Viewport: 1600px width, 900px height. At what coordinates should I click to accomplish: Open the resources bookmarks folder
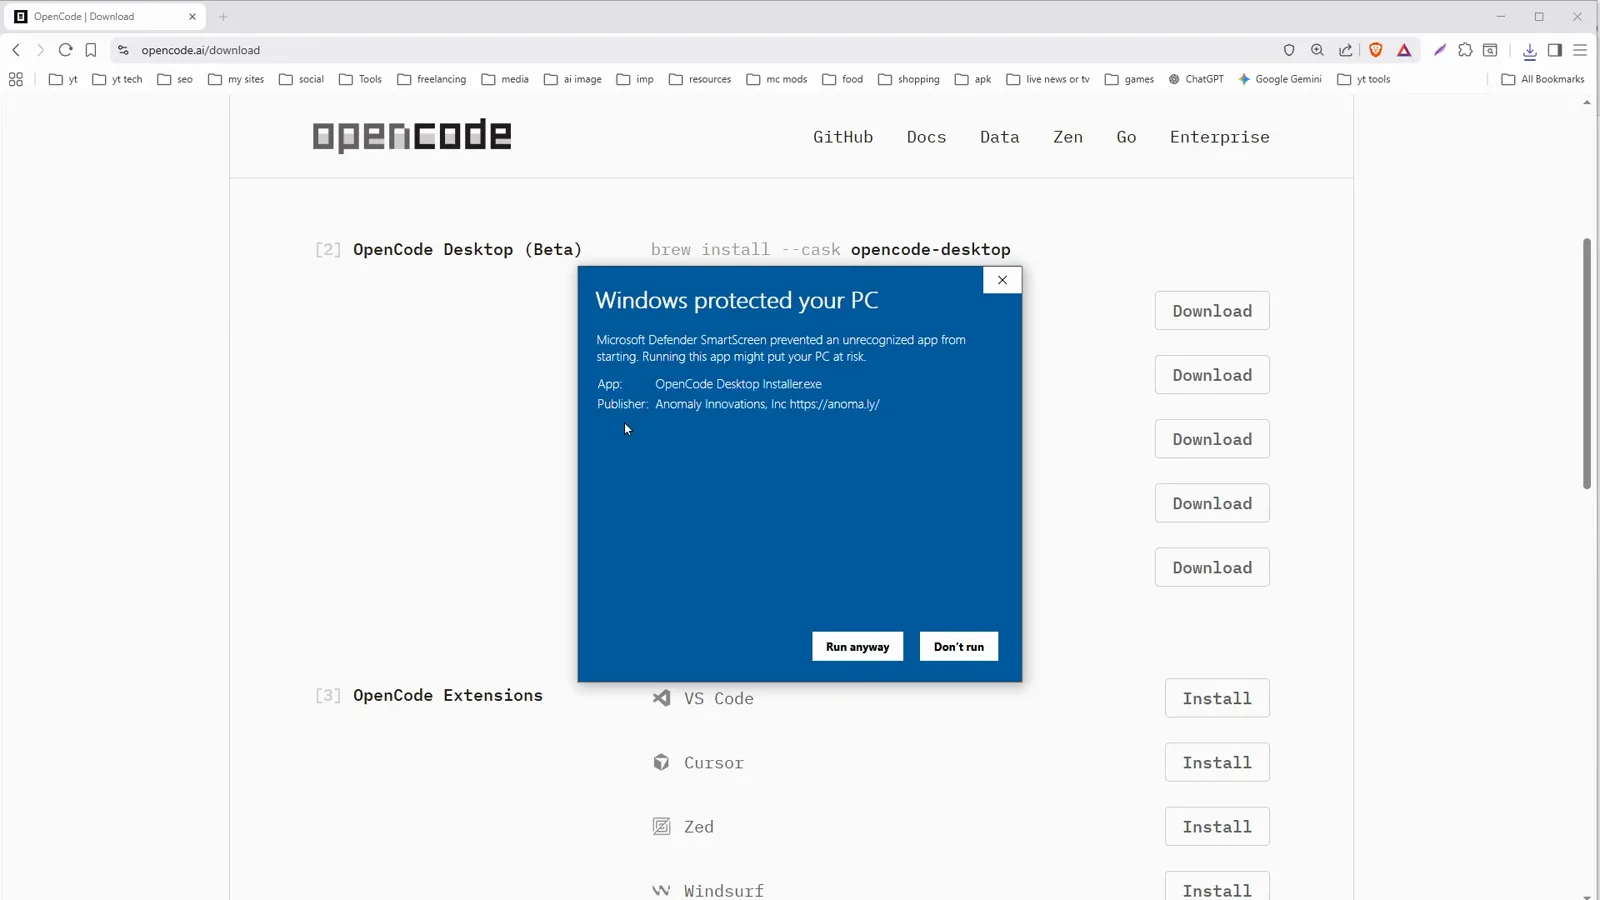coord(700,79)
